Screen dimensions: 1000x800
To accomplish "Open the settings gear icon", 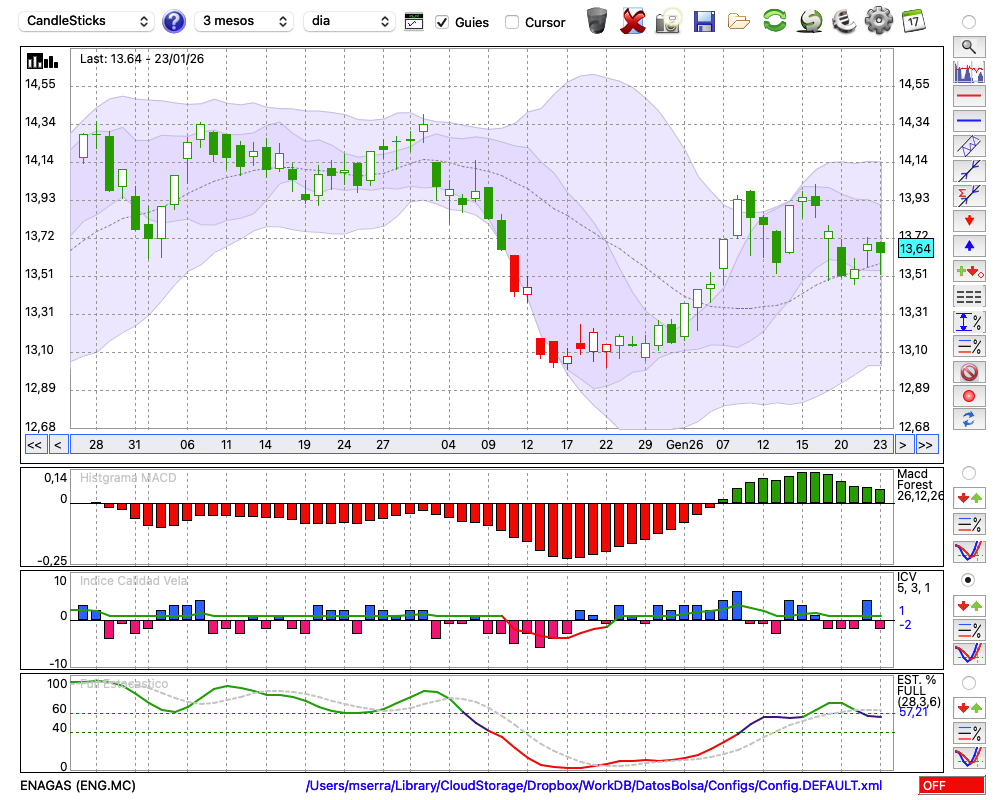I will tap(878, 21).
